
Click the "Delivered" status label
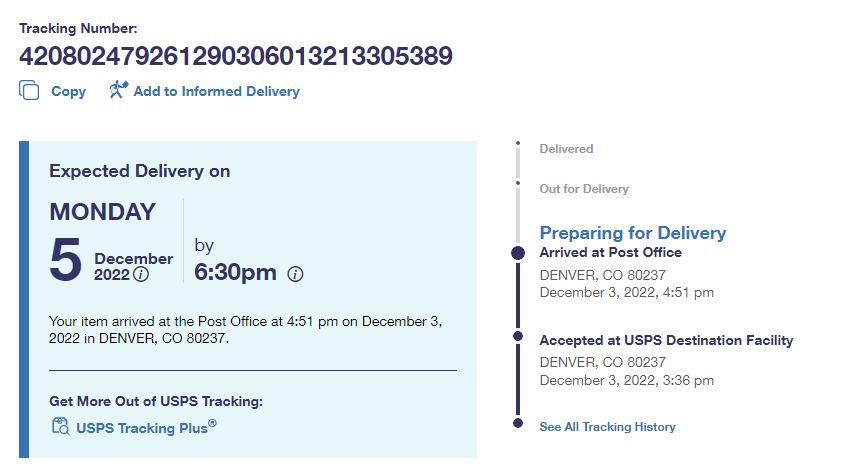[x=566, y=149]
